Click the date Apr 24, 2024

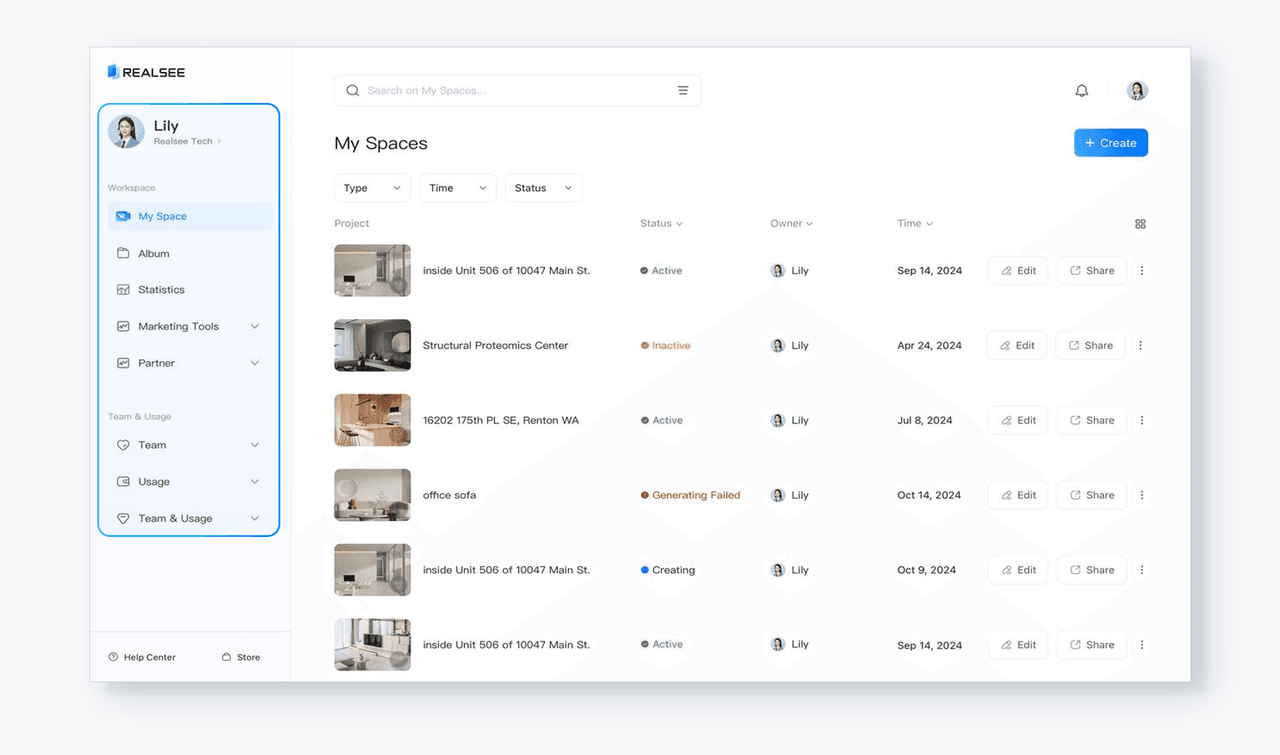[929, 345]
